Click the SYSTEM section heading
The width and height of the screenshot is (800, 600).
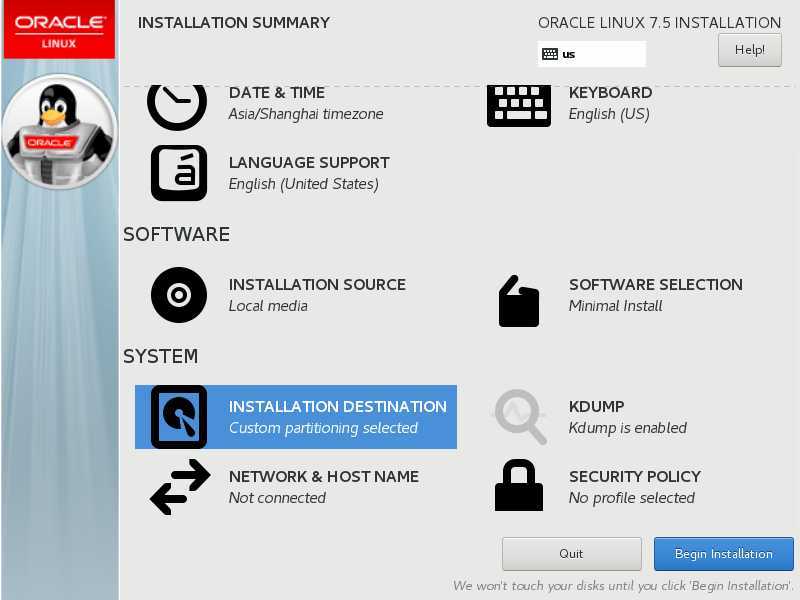pos(161,357)
